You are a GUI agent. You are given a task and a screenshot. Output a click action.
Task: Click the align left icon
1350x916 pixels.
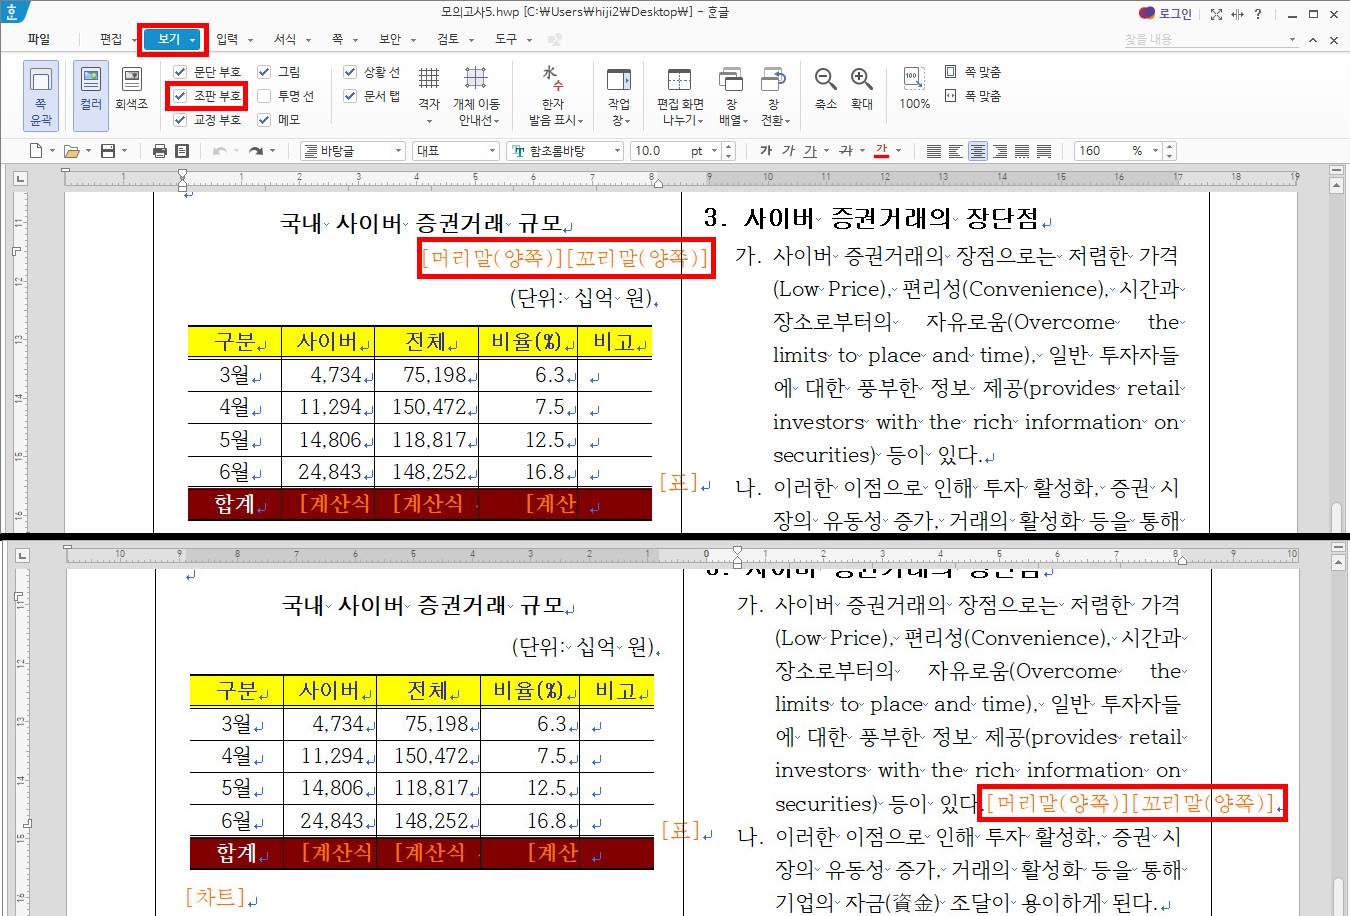pyautogui.click(x=956, y=151)
